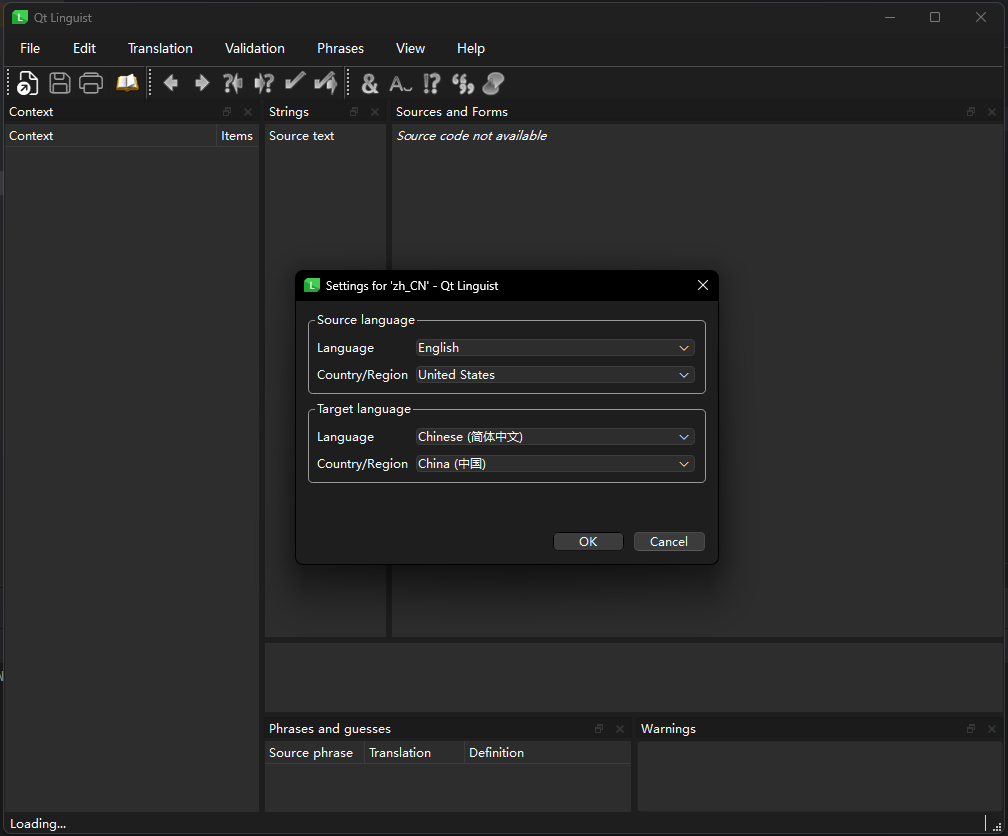Close the Settings for 'zh_CN' dialog
Image resolution: width=1008 pixels, height=836 pixels.
tap(703, 285)
